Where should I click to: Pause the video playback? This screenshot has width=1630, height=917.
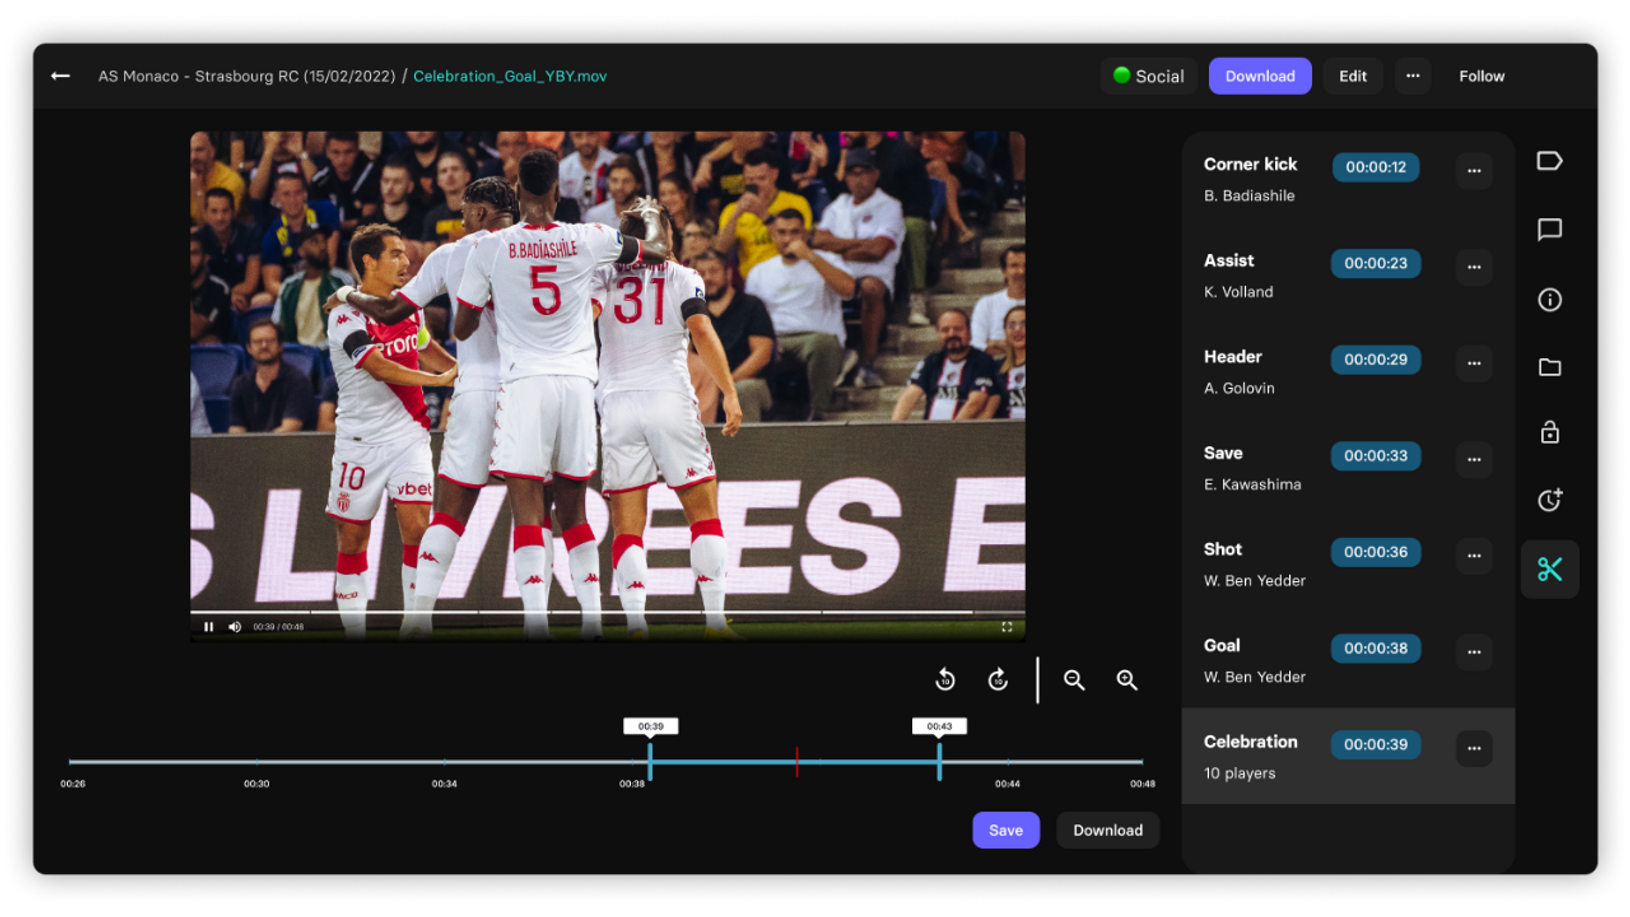[x=209, y=627]
